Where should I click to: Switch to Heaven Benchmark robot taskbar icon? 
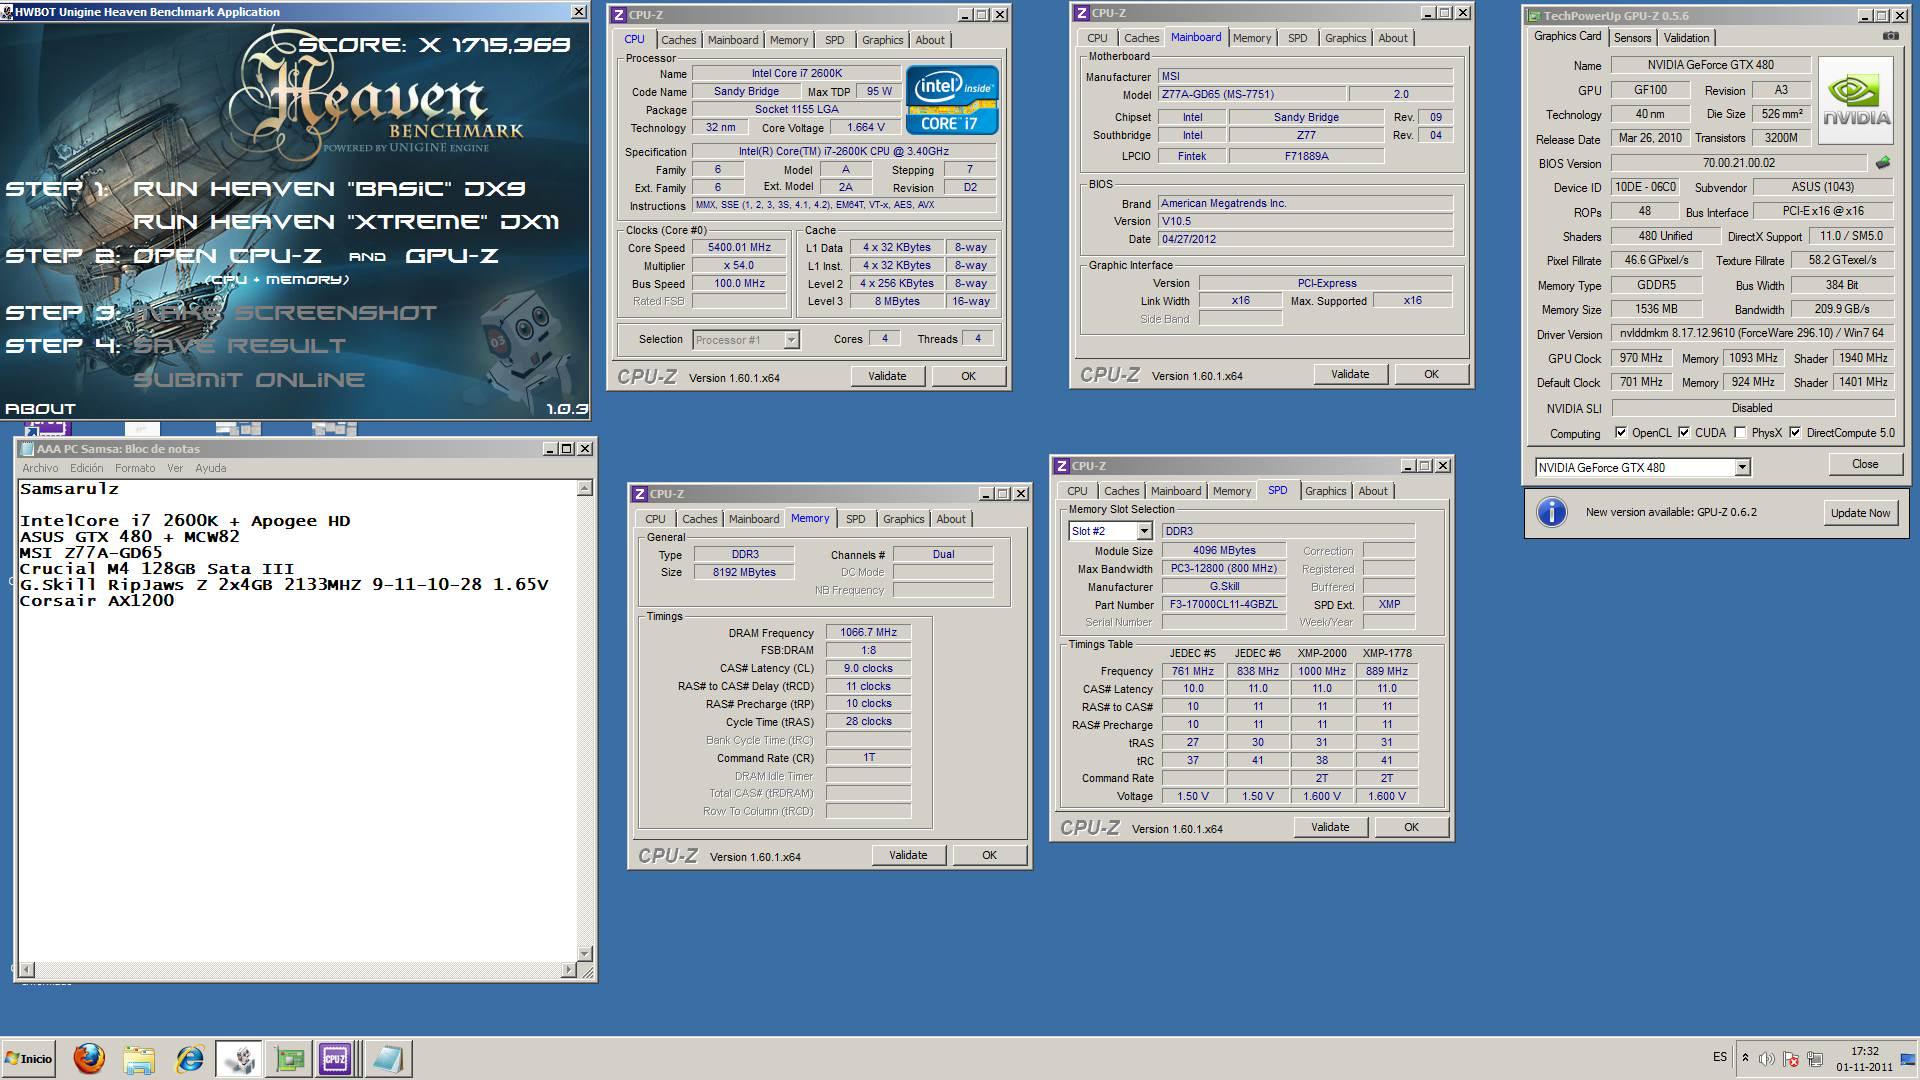(x=239, y=1058)
